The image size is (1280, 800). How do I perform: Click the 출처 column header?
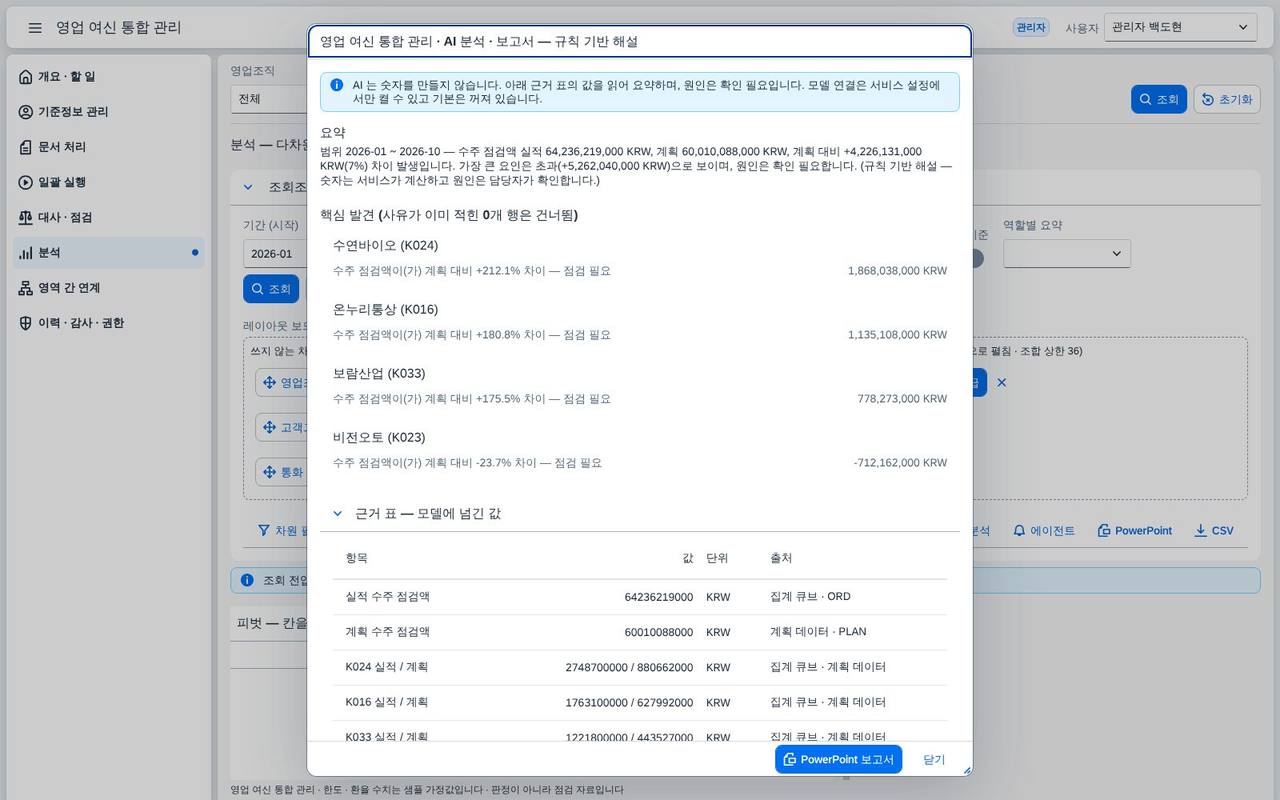tap(781, 558)
